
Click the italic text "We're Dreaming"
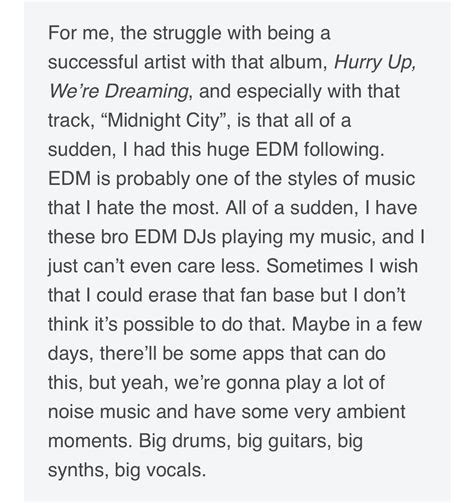[x=119, y=92]
